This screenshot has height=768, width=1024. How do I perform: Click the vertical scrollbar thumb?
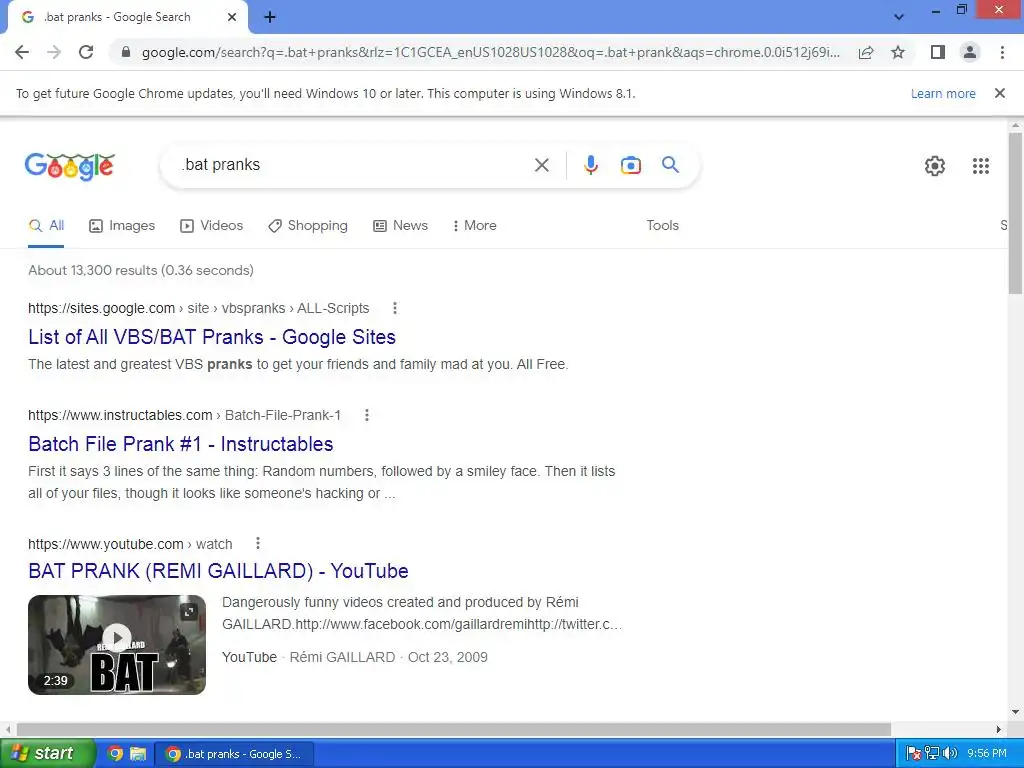point(1016,213)
